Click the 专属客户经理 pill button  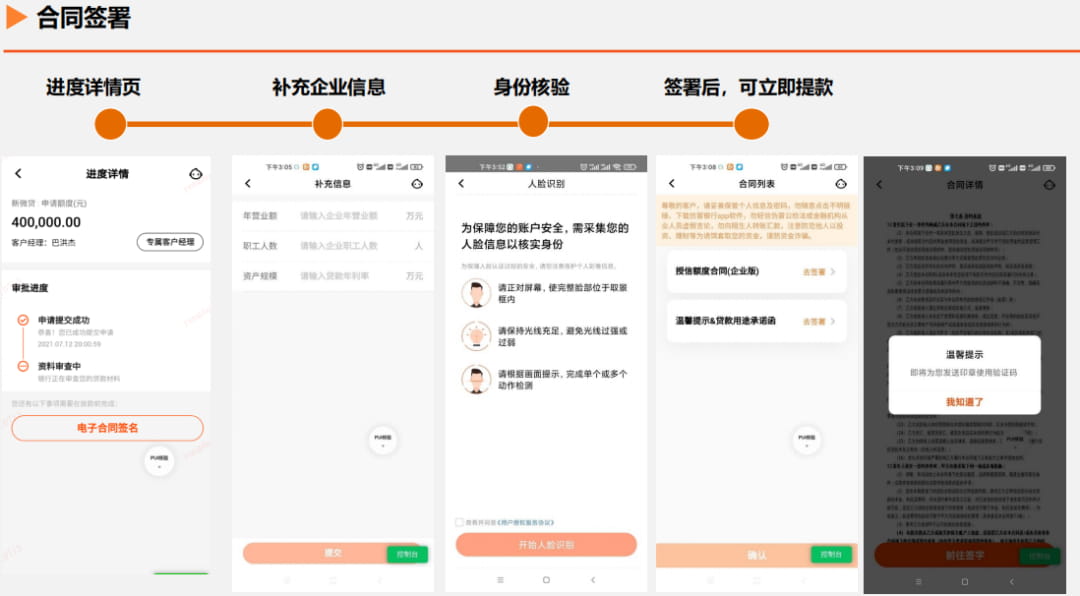170,242
